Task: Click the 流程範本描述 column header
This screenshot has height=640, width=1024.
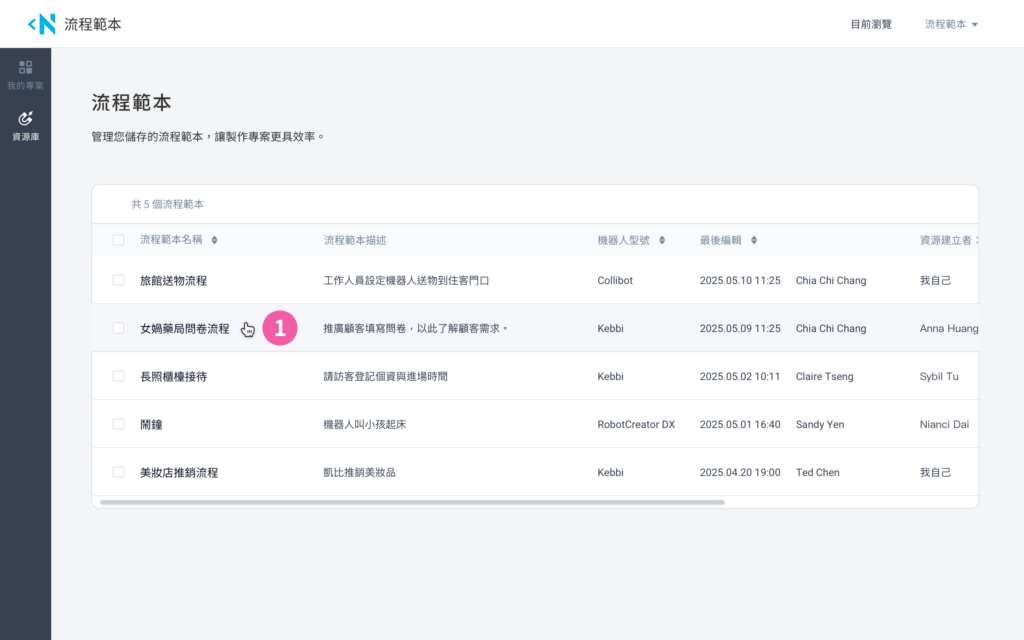Action: [355, 240]
